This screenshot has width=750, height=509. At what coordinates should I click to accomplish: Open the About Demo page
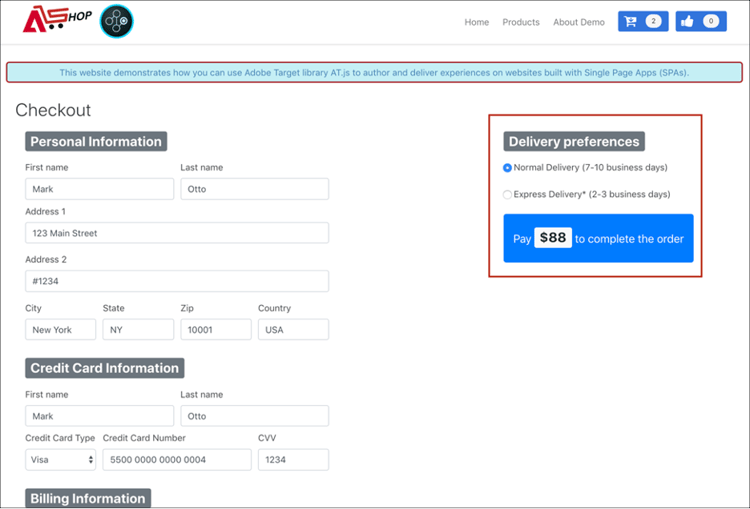point(579,22)
